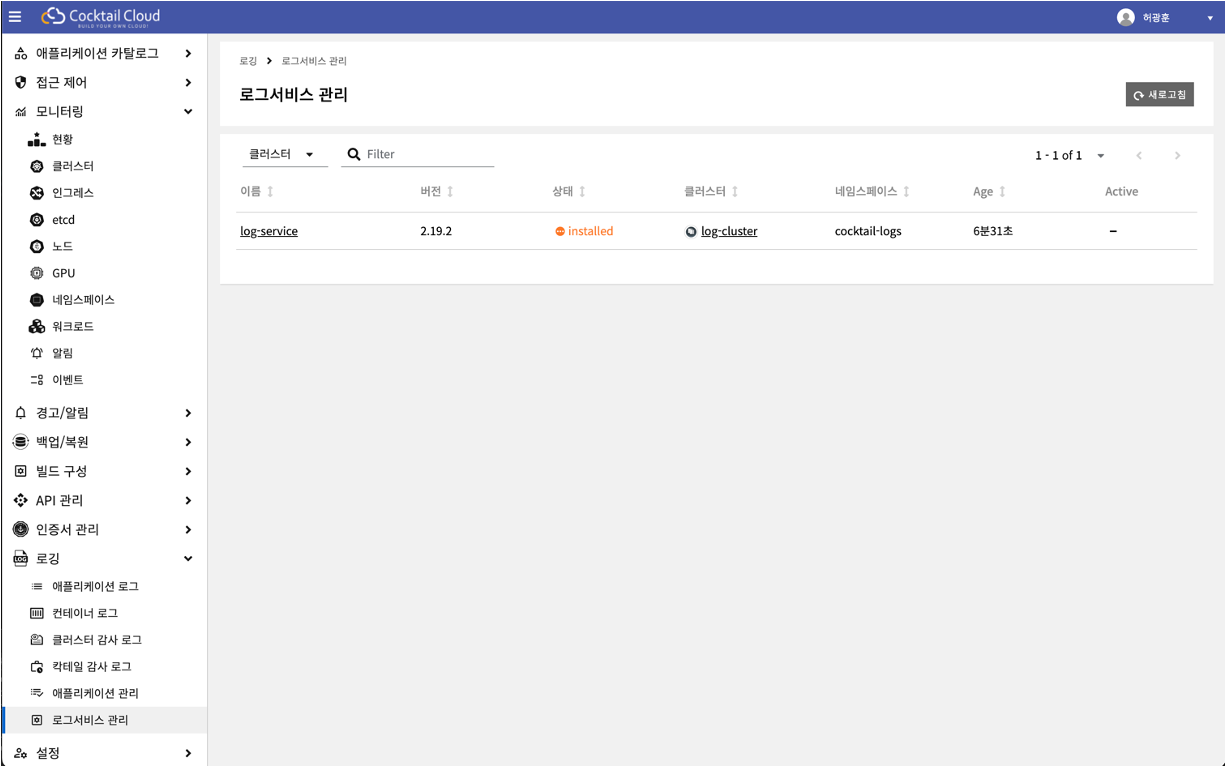This screenshot has height=766, width=1226.
Task: Select 클러스터 감사 로그 menu item
Action: (96, 640)
